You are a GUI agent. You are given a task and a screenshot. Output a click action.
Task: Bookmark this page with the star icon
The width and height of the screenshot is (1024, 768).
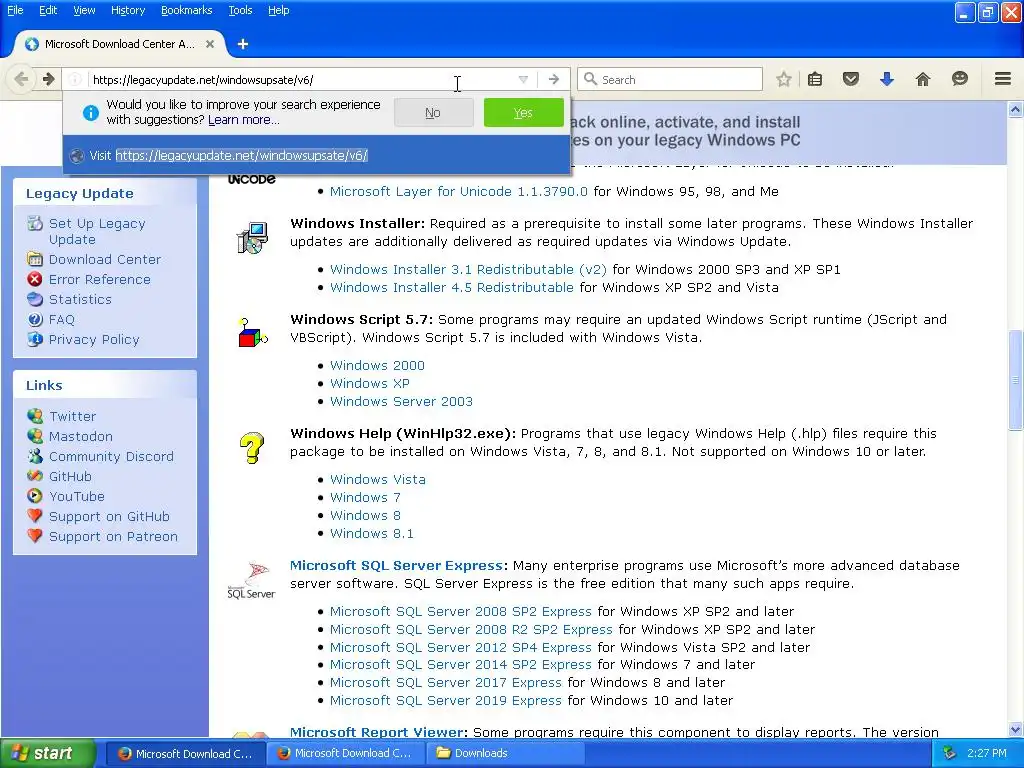tap(784, 79)
